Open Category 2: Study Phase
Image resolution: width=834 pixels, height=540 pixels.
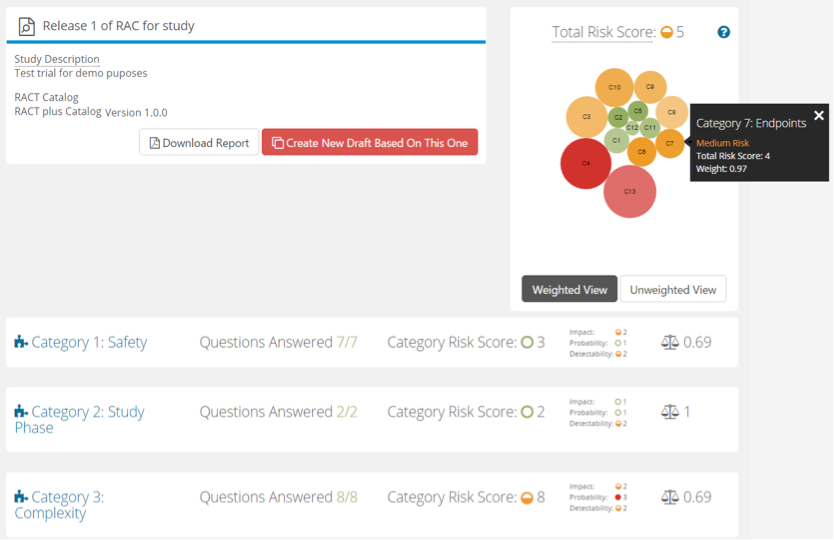click(x=79, y=420)
